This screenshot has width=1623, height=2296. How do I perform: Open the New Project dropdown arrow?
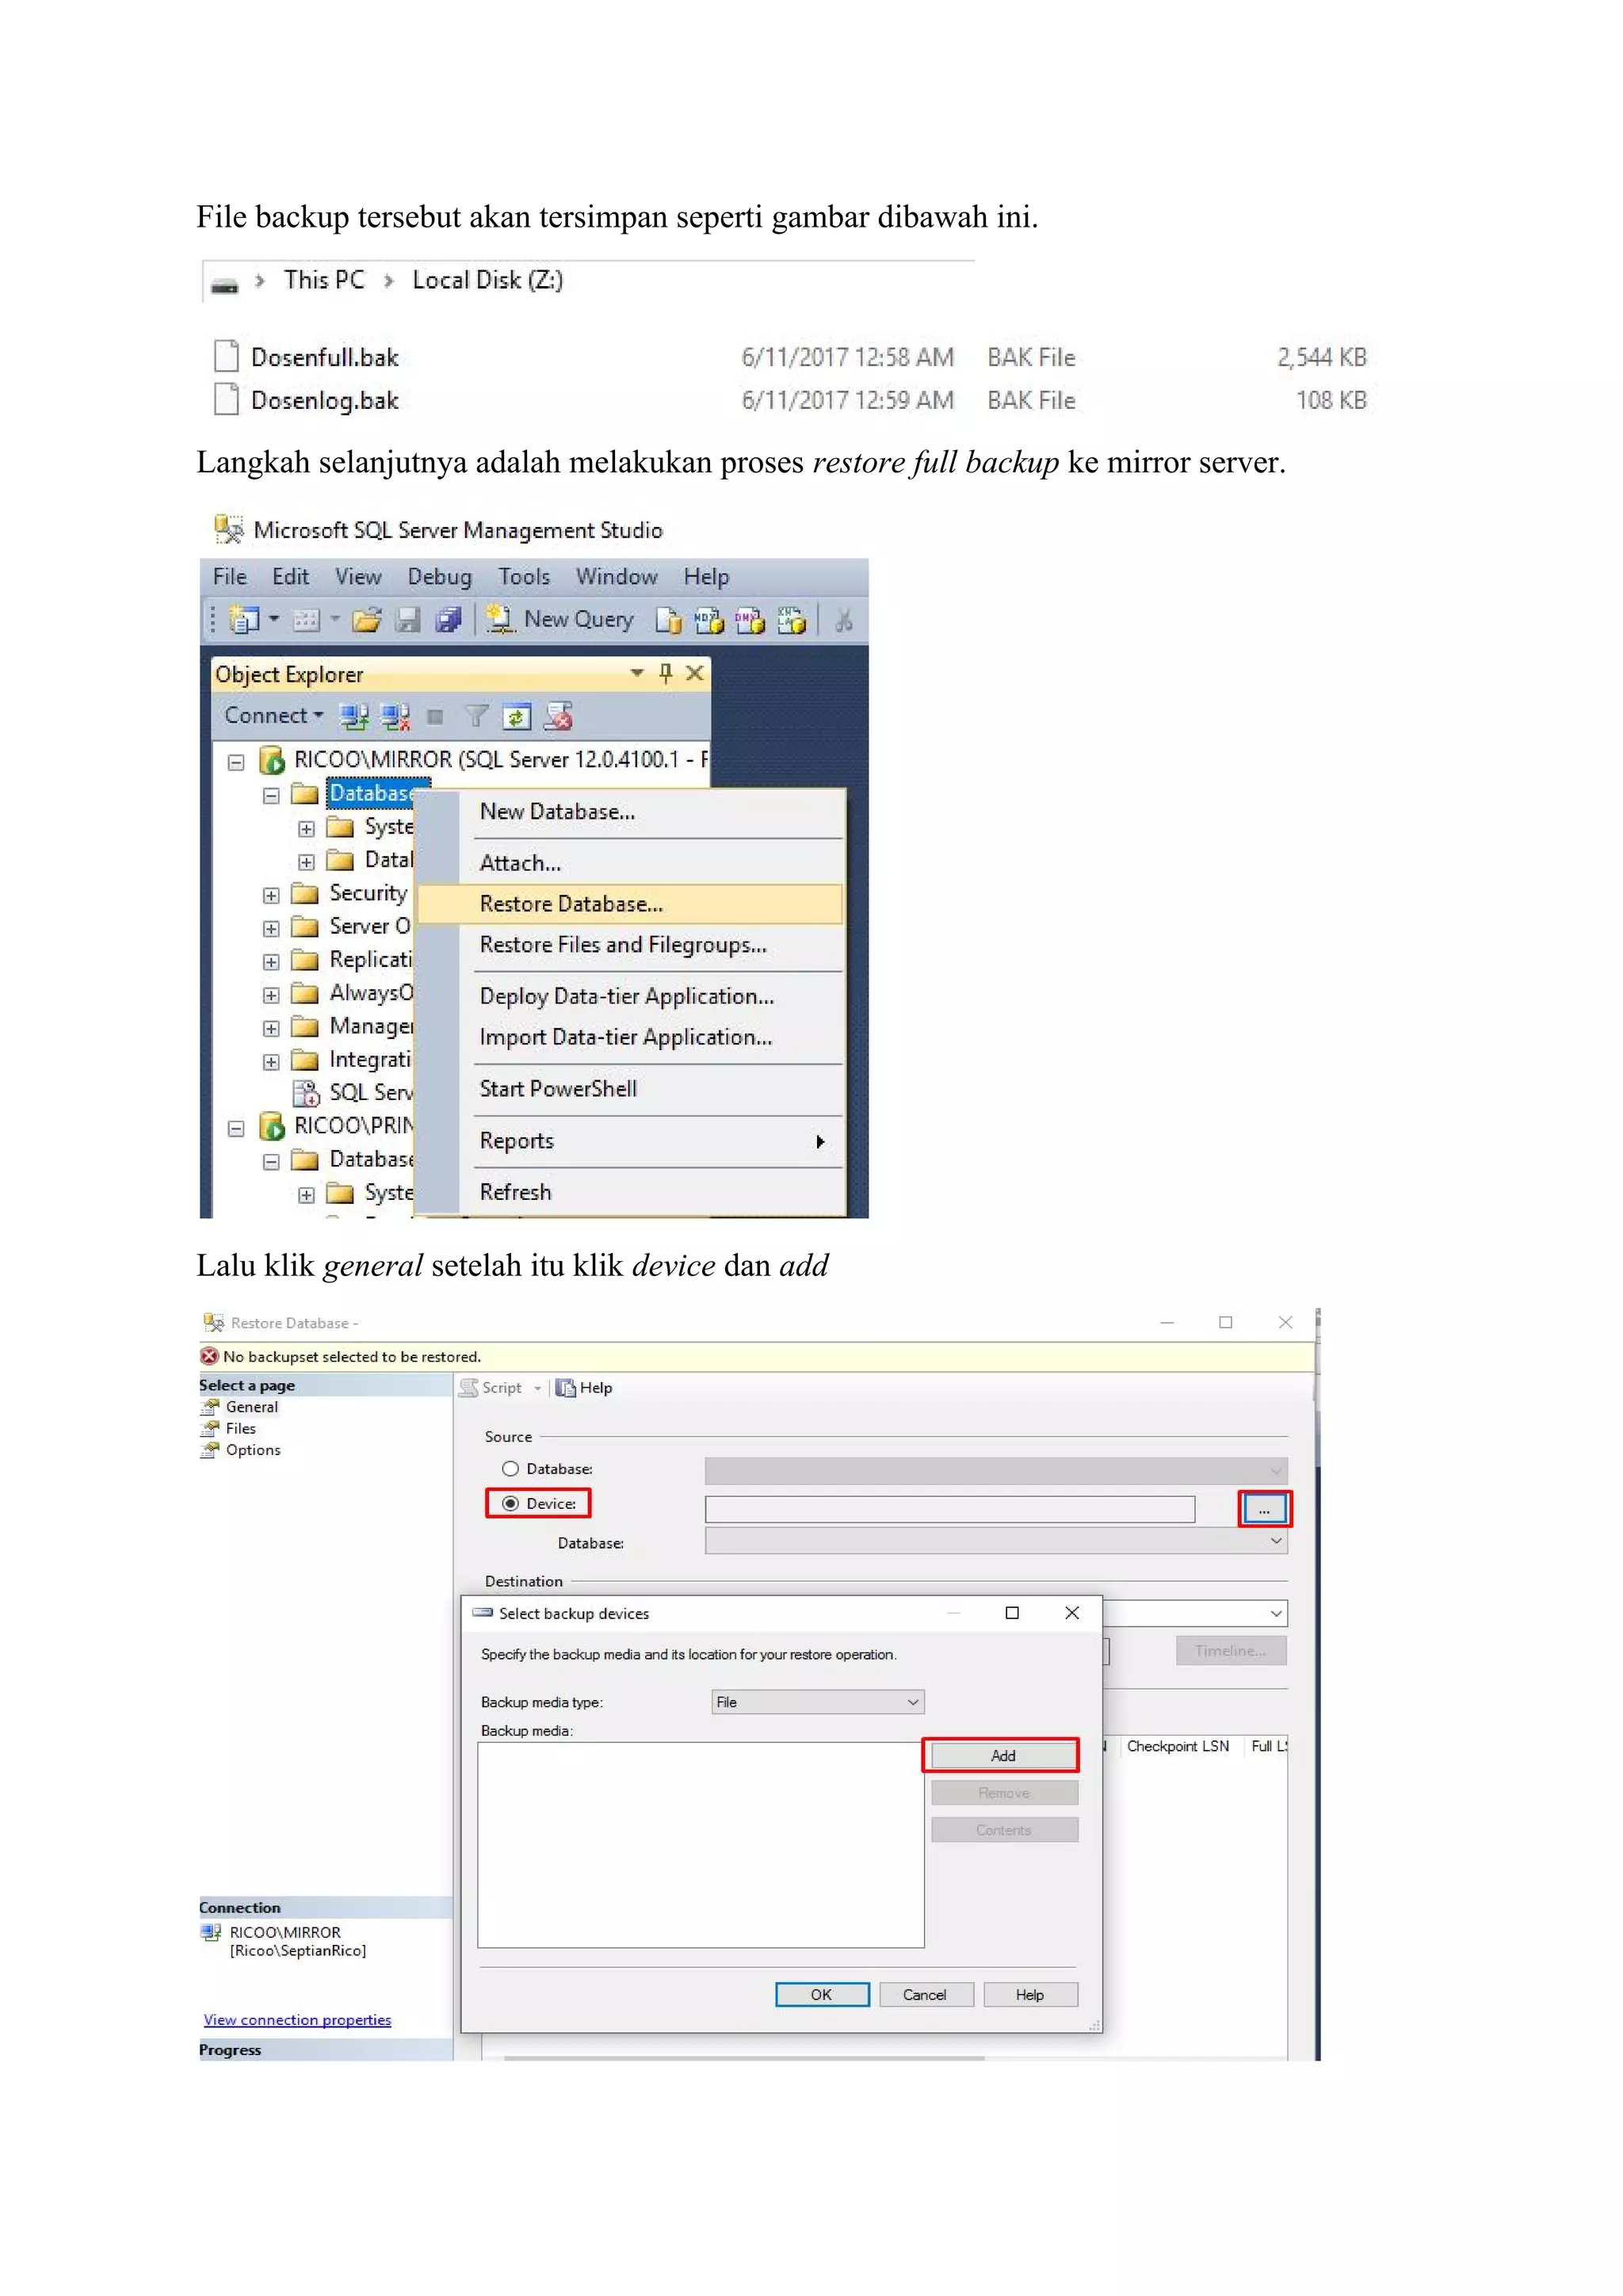[x=273, y=619]
